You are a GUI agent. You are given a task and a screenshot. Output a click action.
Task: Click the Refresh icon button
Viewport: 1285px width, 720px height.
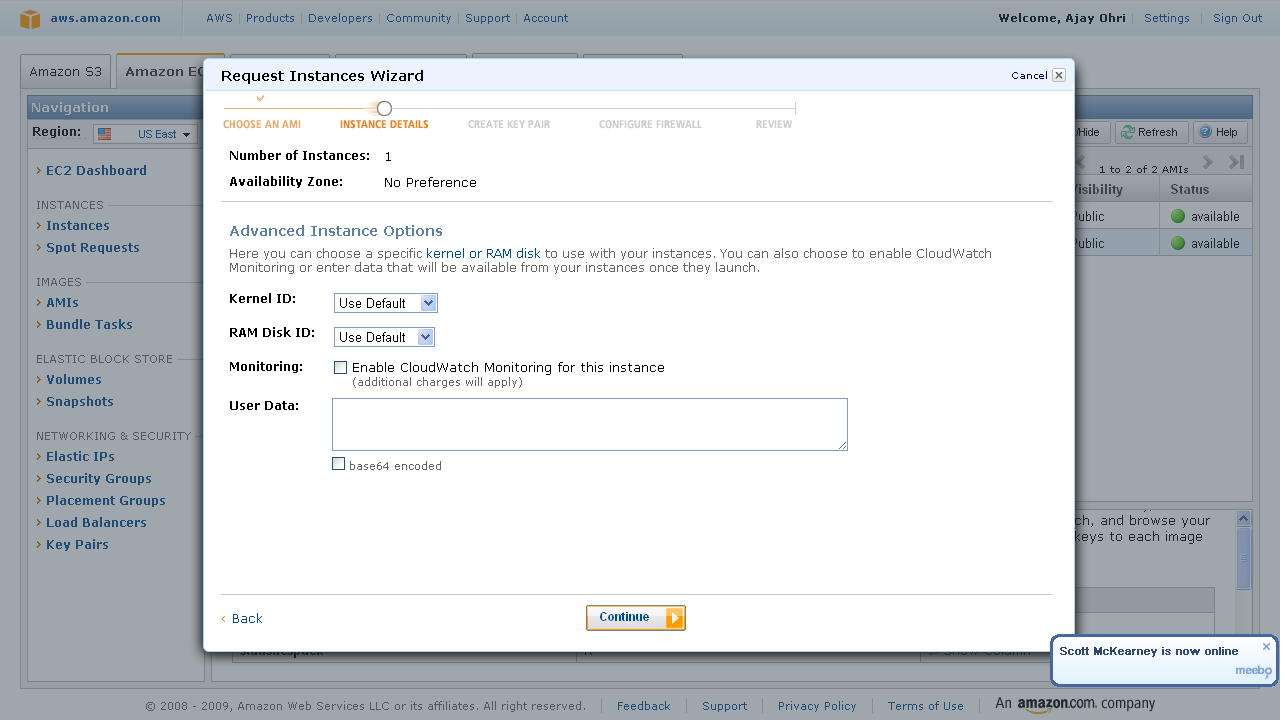point(1149,132)
